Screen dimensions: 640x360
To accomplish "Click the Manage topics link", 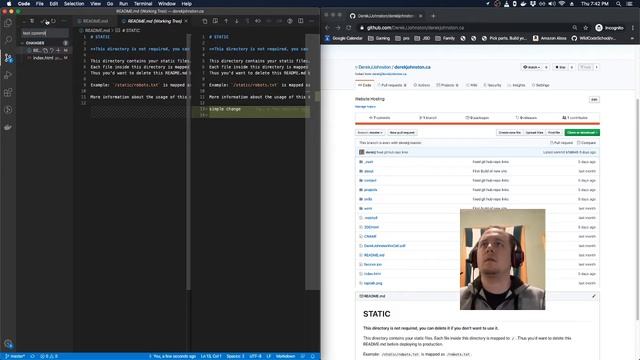I will point(365,107).
